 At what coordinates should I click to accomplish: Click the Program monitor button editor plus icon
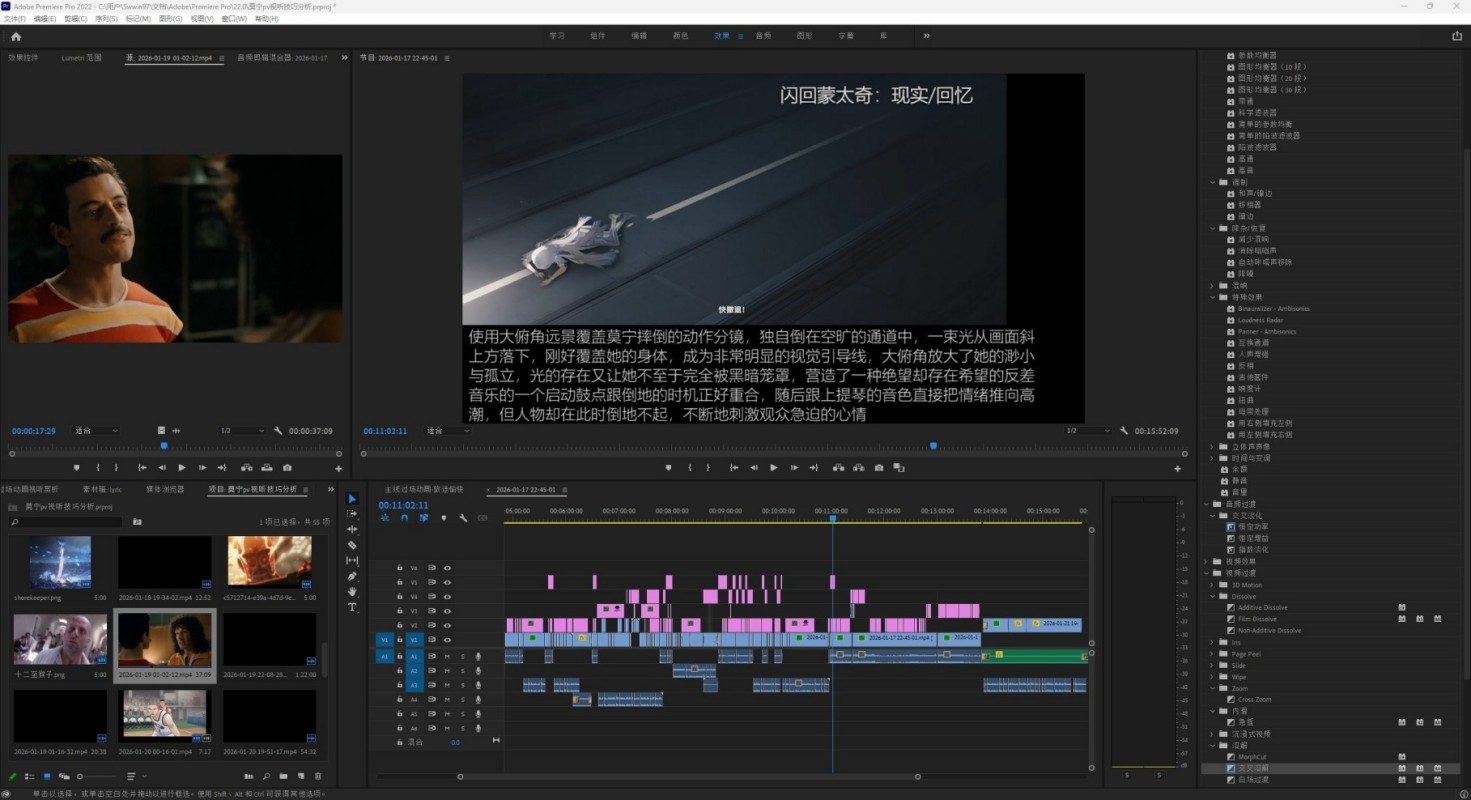[x=1177, y=468]
